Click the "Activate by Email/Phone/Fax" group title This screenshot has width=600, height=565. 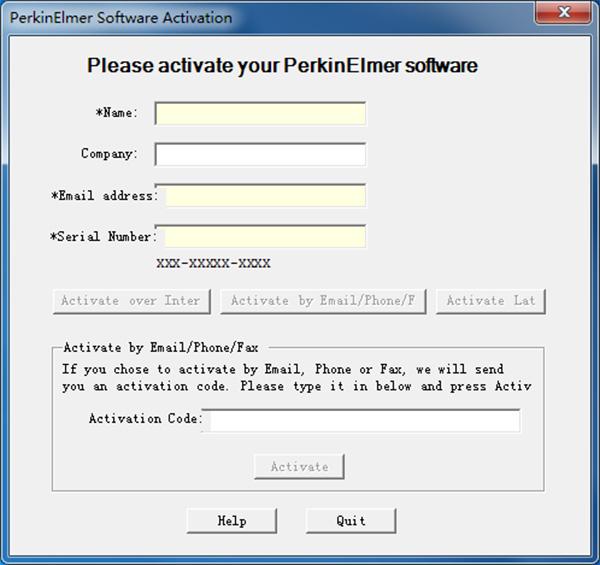click(161, 348)
